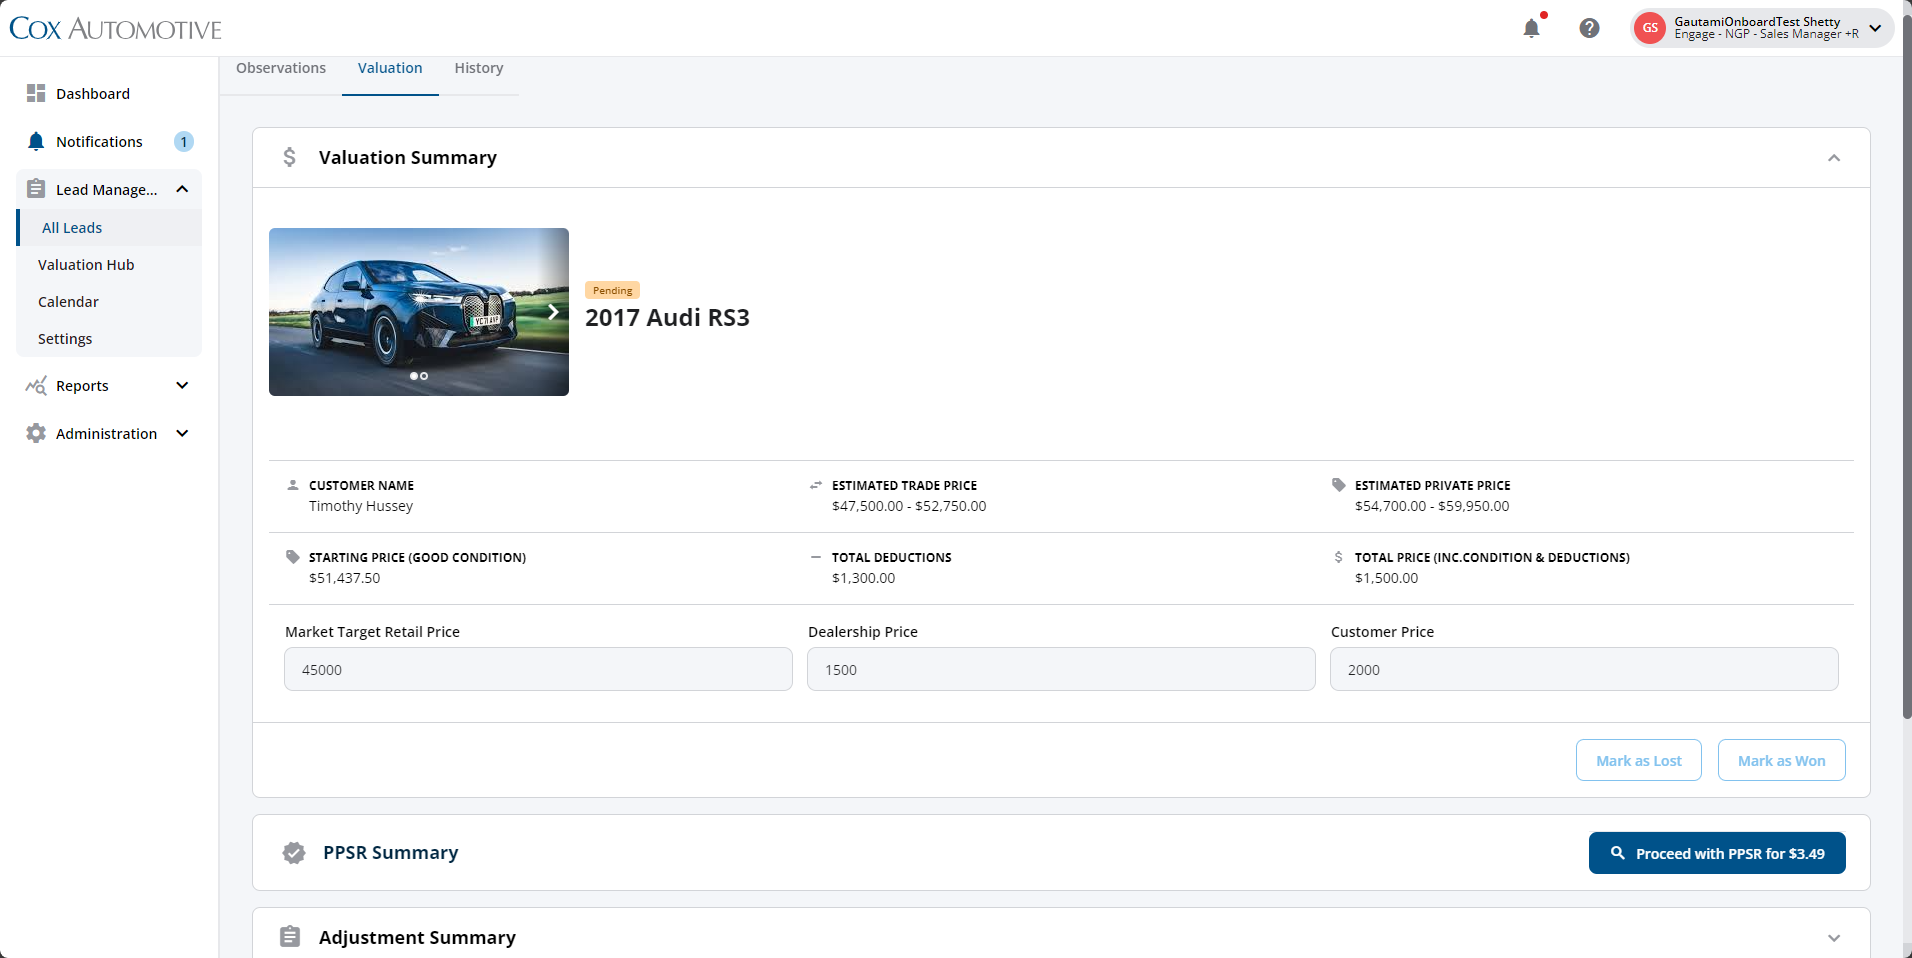The height and width of the screenshot is (958, 1912).
Task: Click Proceed with PPSR for $3.49
Action: (x=1717, y=853)
